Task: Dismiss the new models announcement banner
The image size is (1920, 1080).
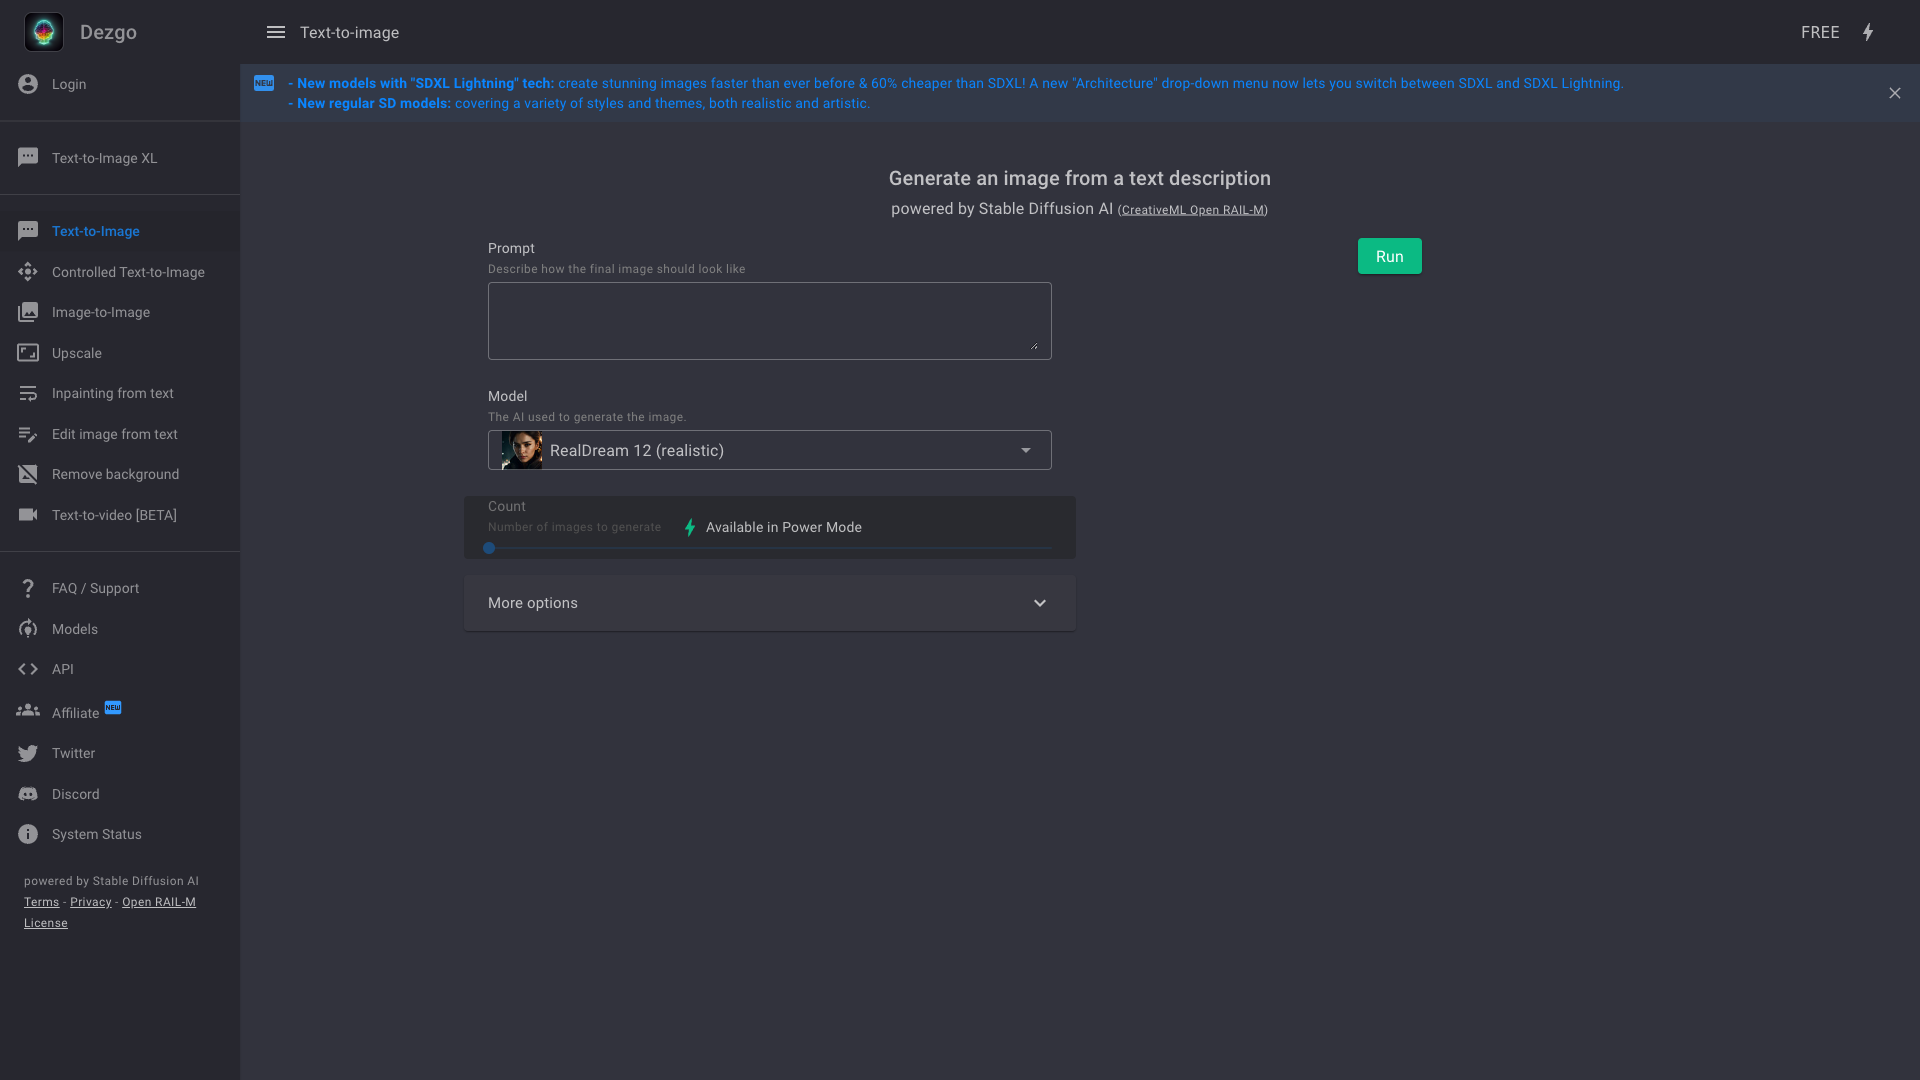Action: pos(1895,93)
